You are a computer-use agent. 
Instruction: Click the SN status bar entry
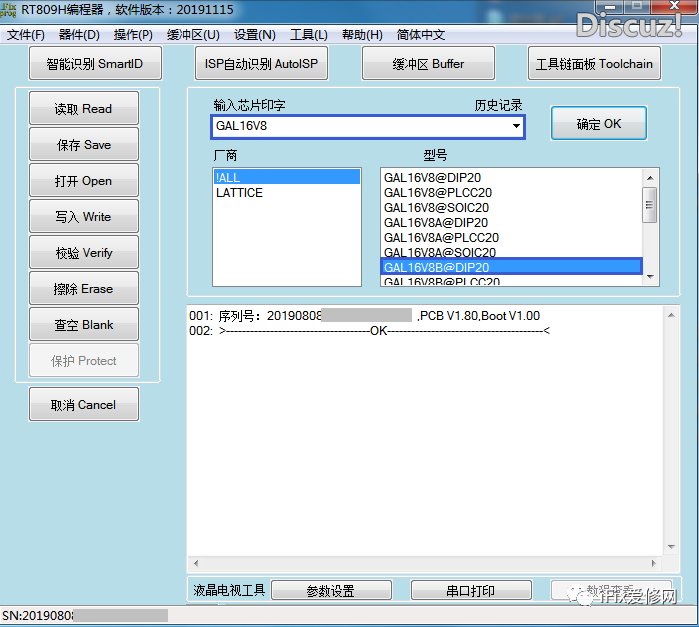[x=85, y=616]
